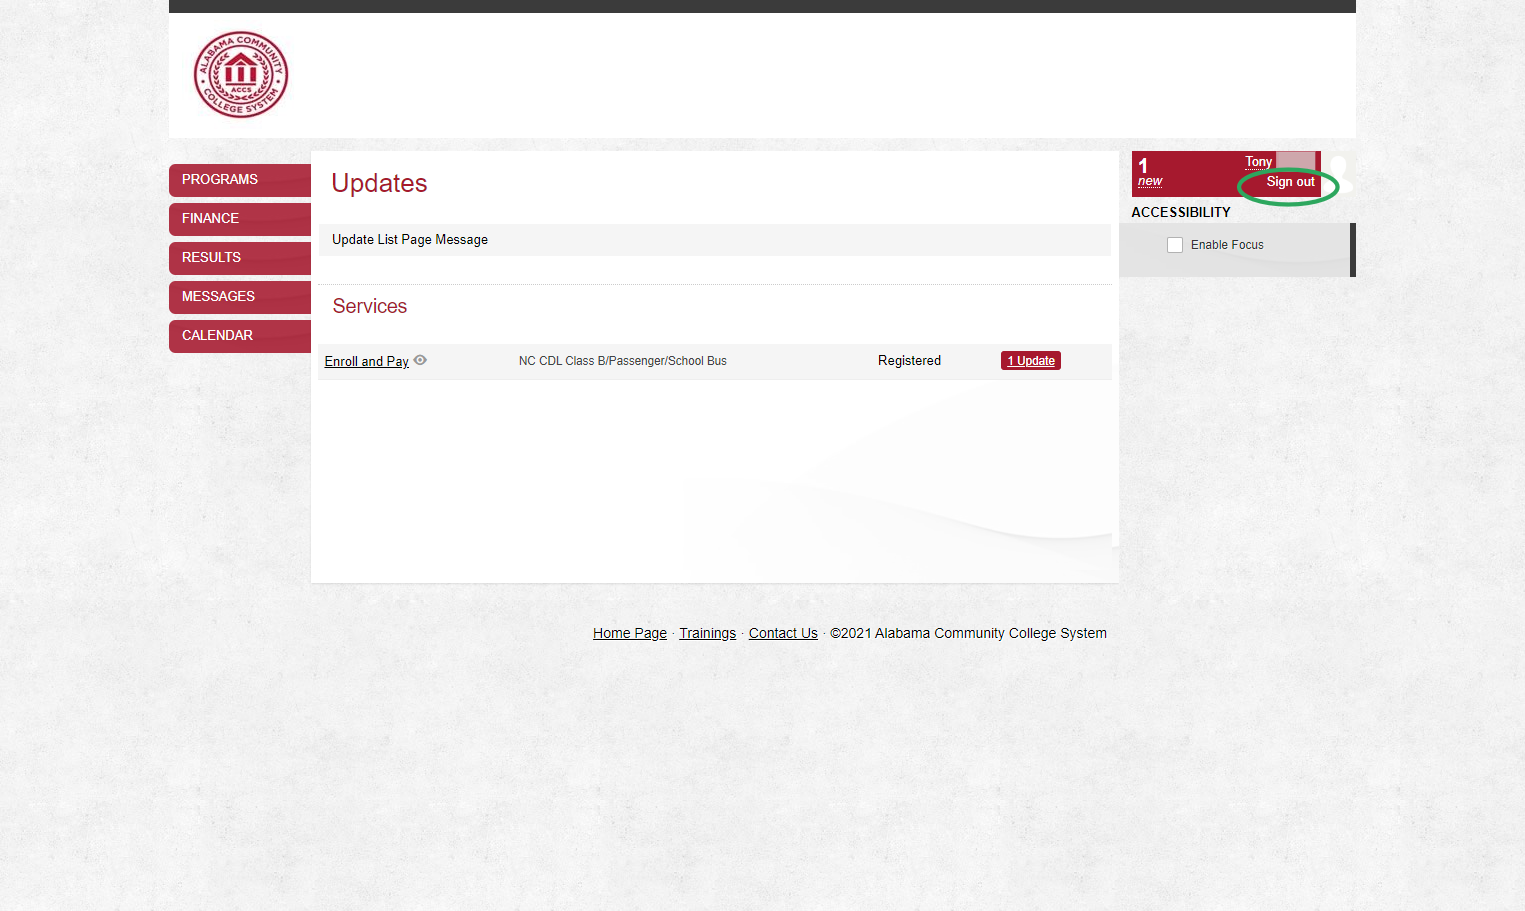The image size is (1525, 911).
Task: Click the ©2021 Alabama Community College System text
Action: pos(968,633)
